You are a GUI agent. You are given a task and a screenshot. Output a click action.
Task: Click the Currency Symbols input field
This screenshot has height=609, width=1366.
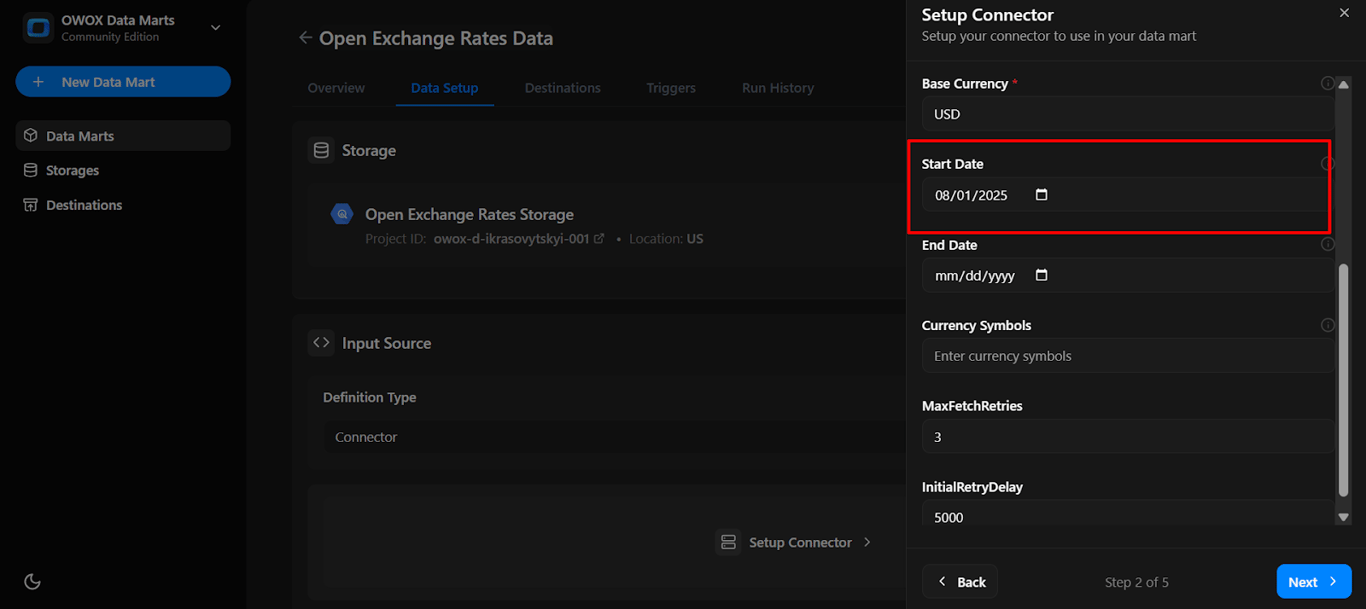click(1128, 356)
